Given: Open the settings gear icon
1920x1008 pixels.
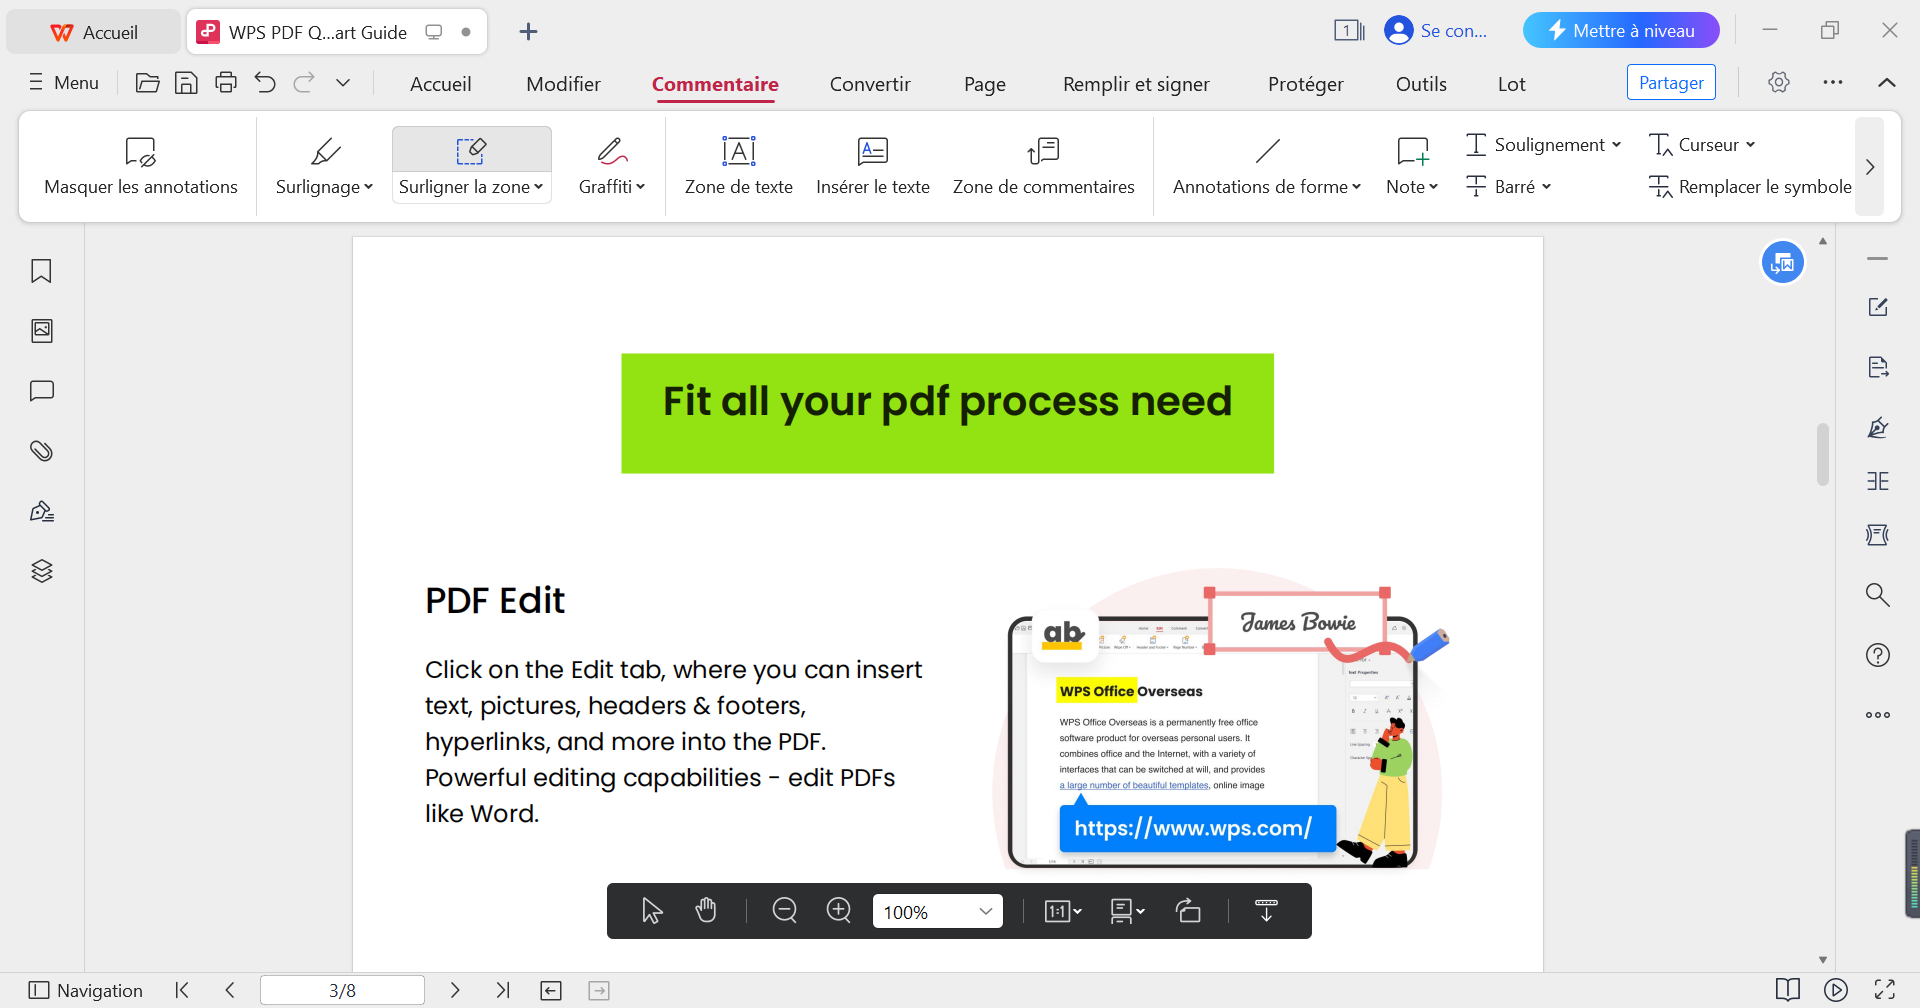Looking at the screenshot, I should coord(1779,82).
